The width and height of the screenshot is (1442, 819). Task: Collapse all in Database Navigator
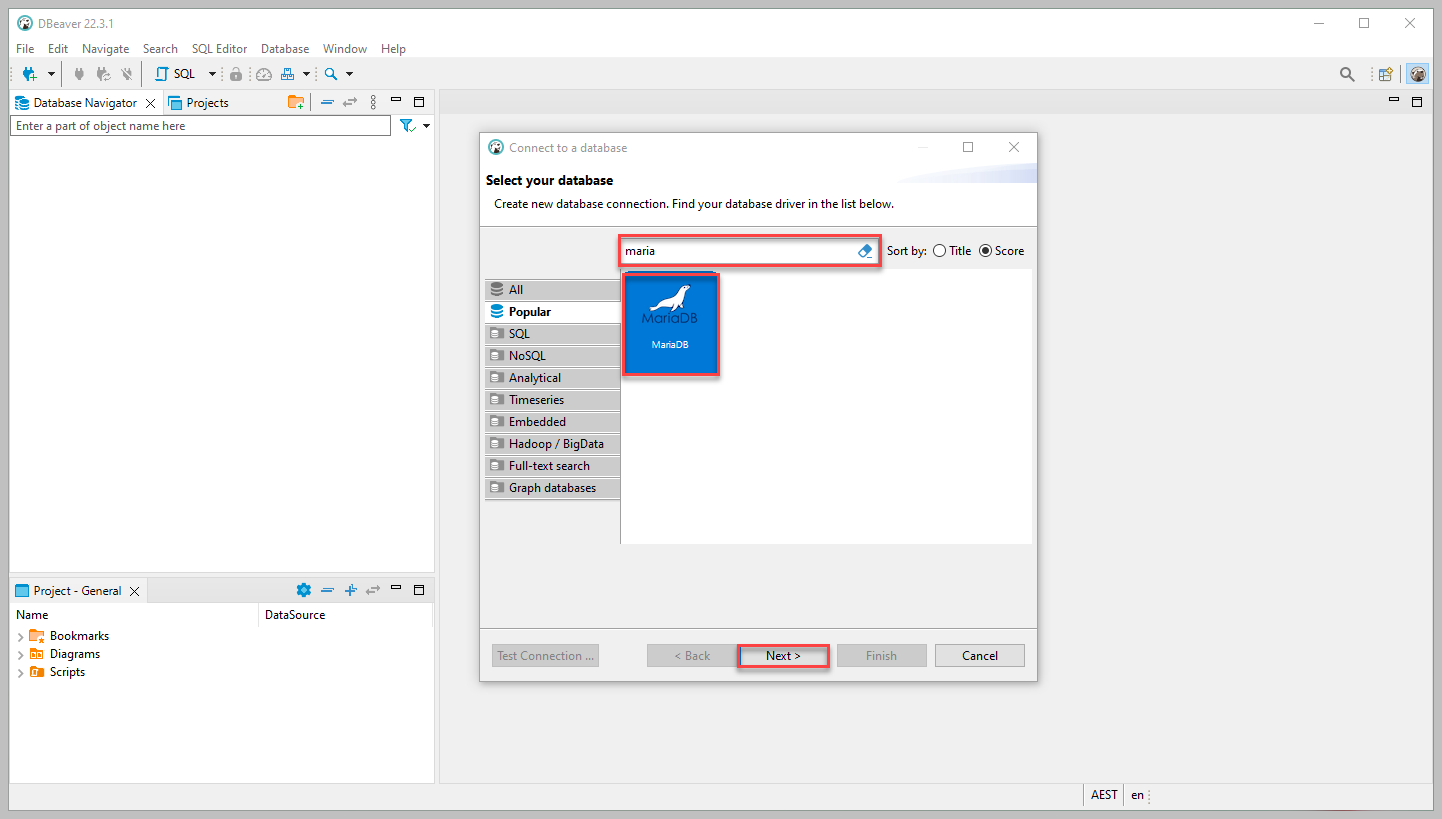pos(327,102)
